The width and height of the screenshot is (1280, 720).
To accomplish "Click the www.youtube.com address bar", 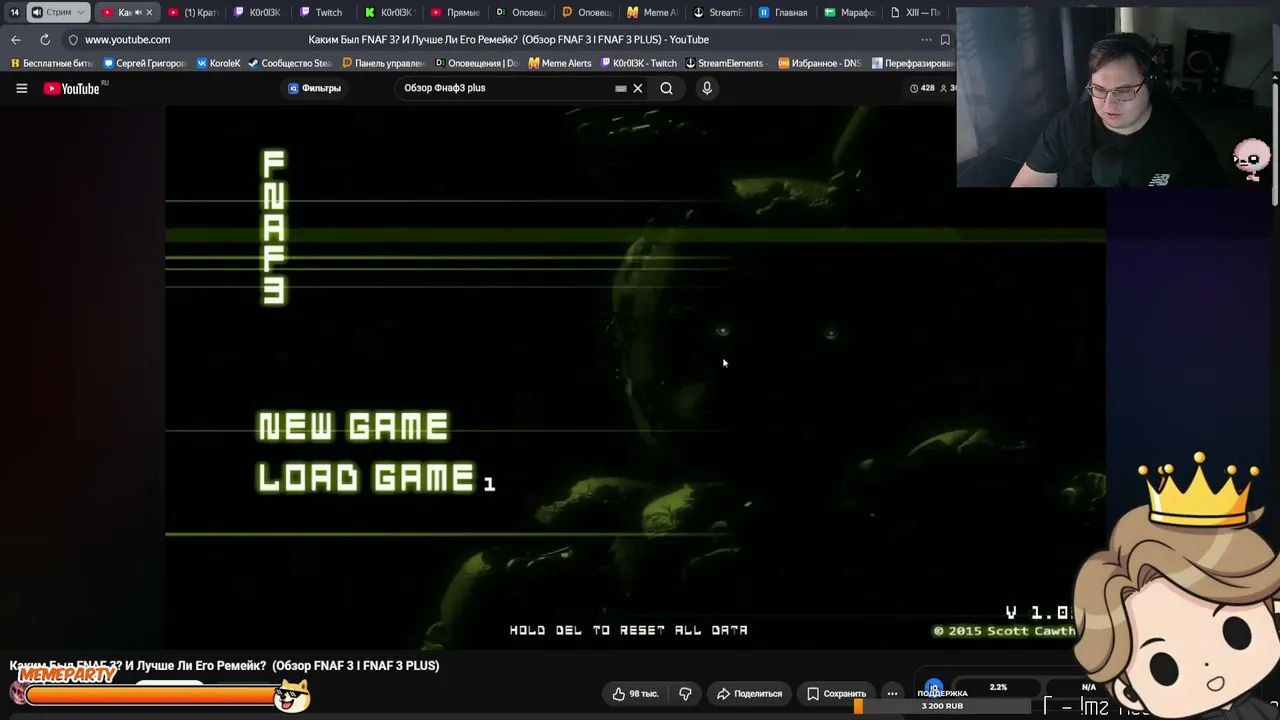I will click(x=127, y=40).
